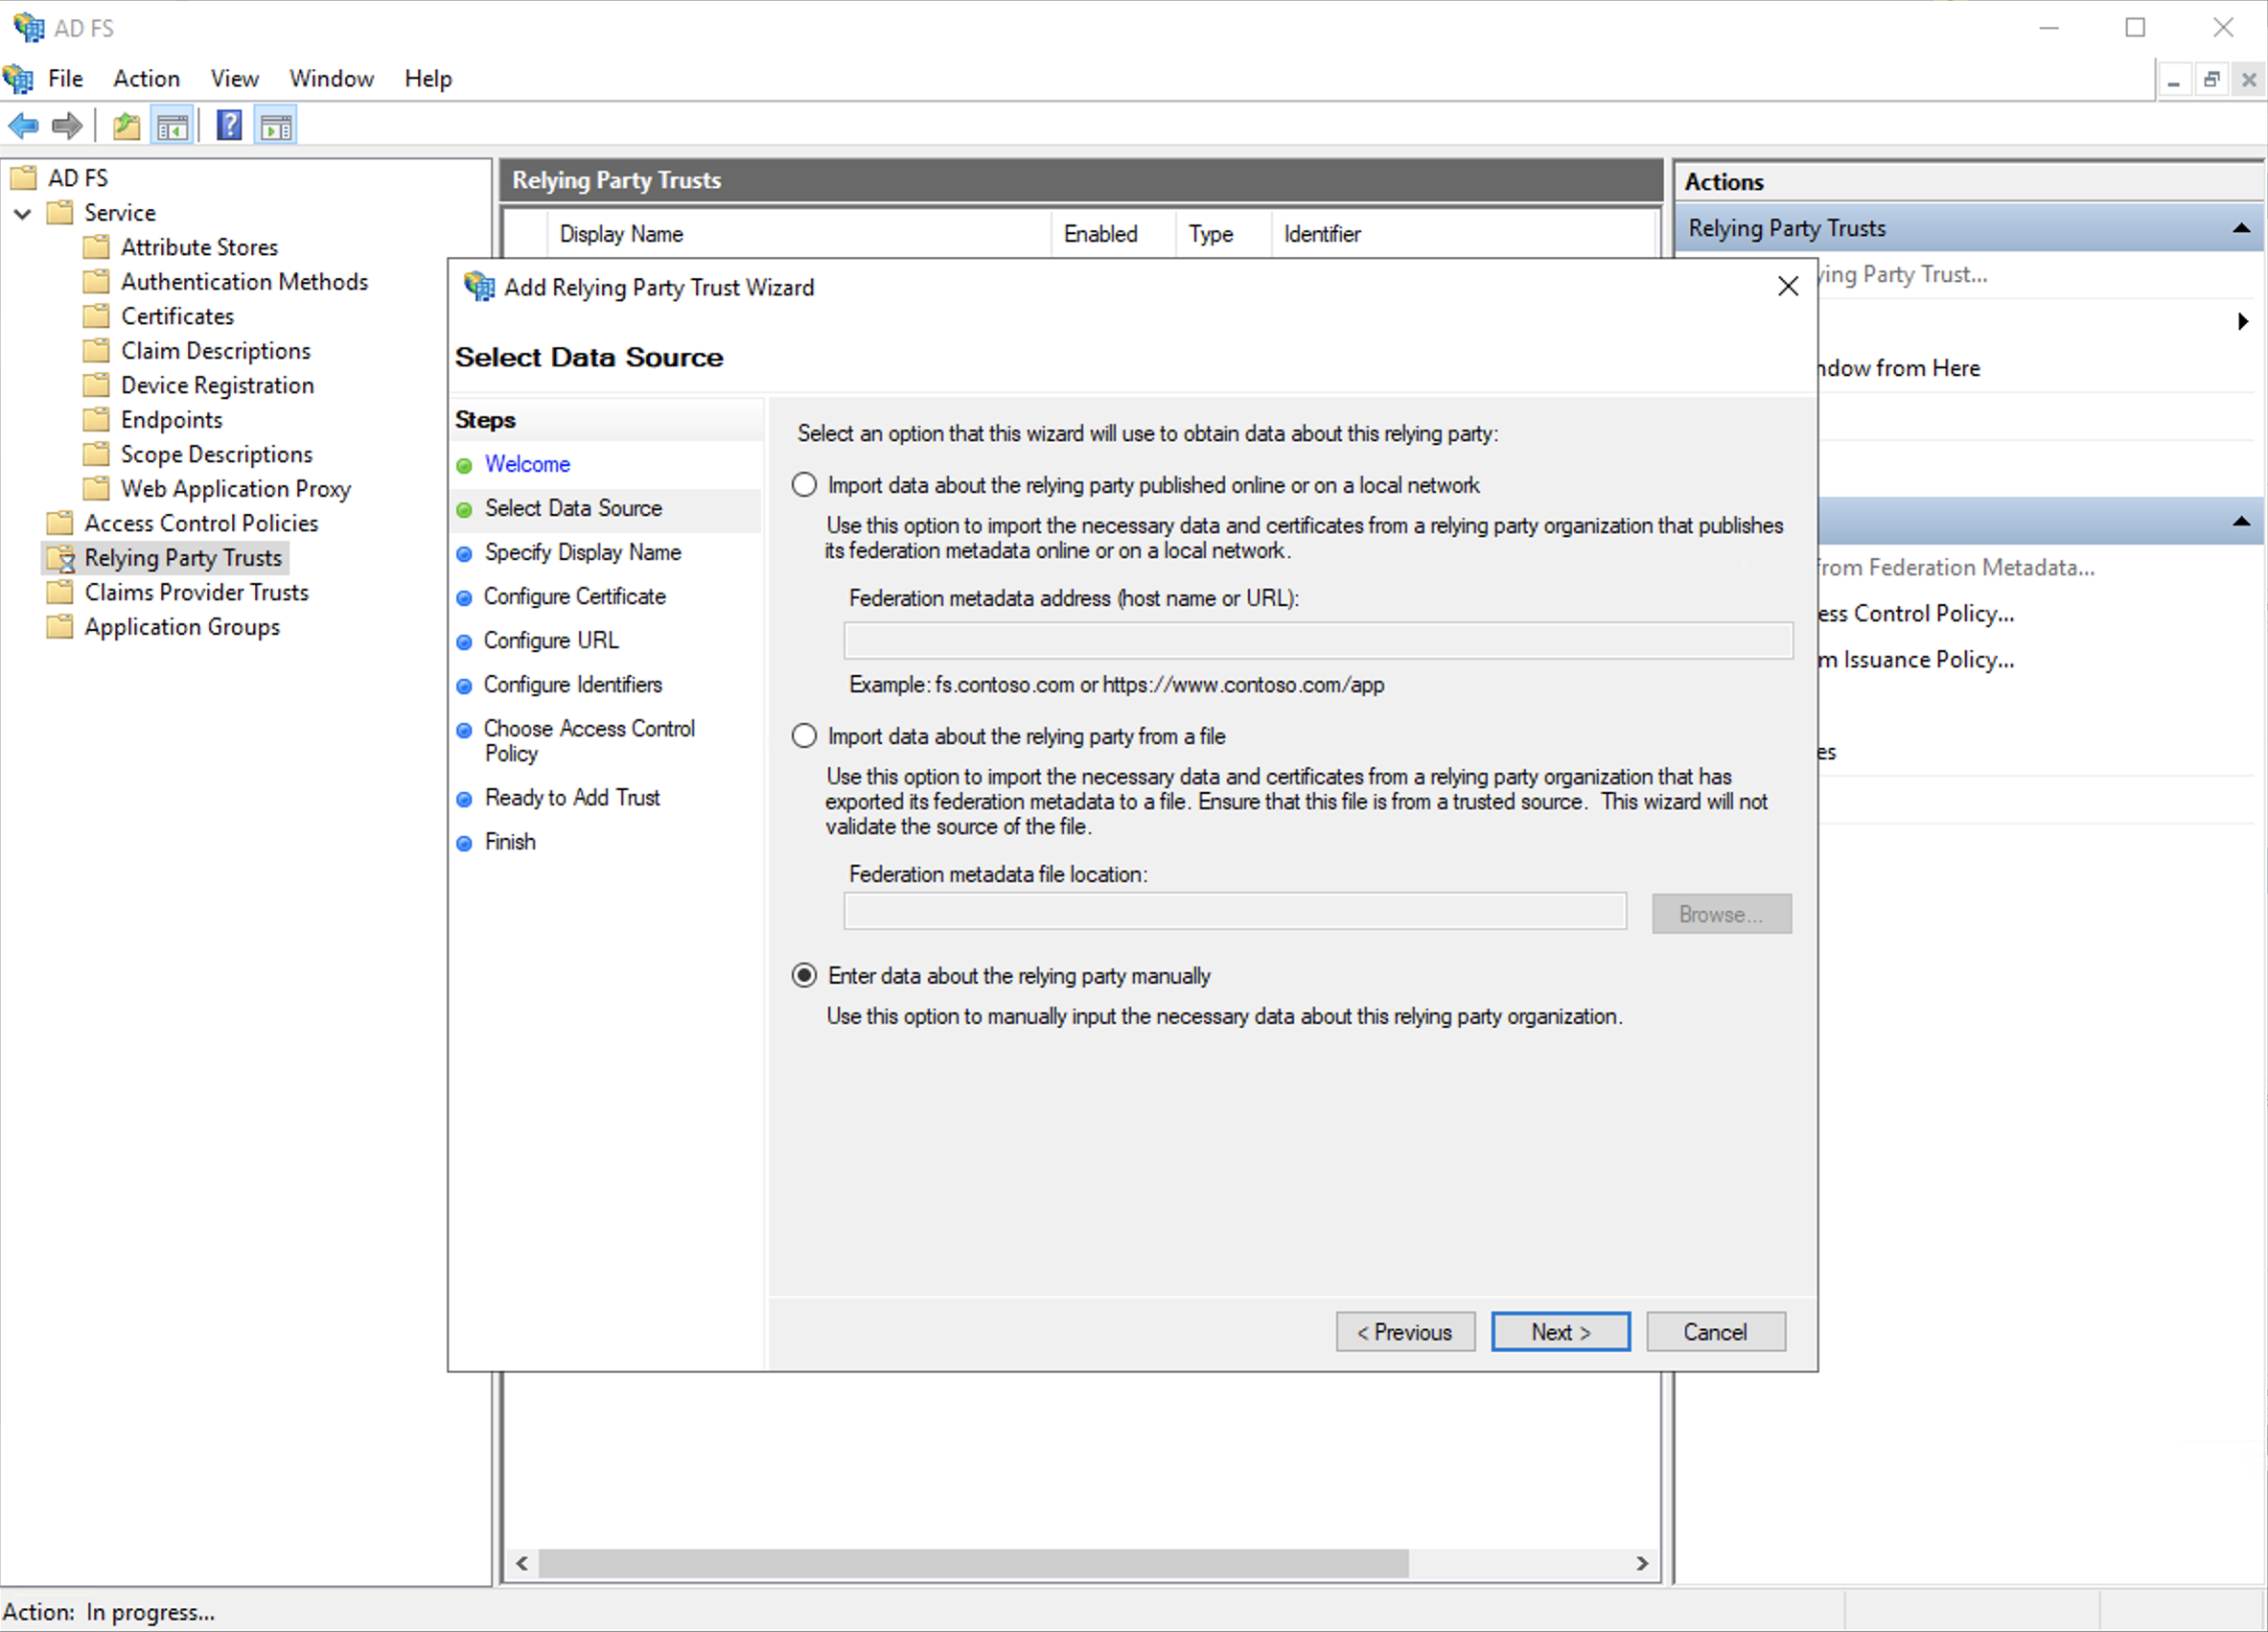Click the green Welcome step bullet
2268x1632 pixels.
click(x=464, y=465)
